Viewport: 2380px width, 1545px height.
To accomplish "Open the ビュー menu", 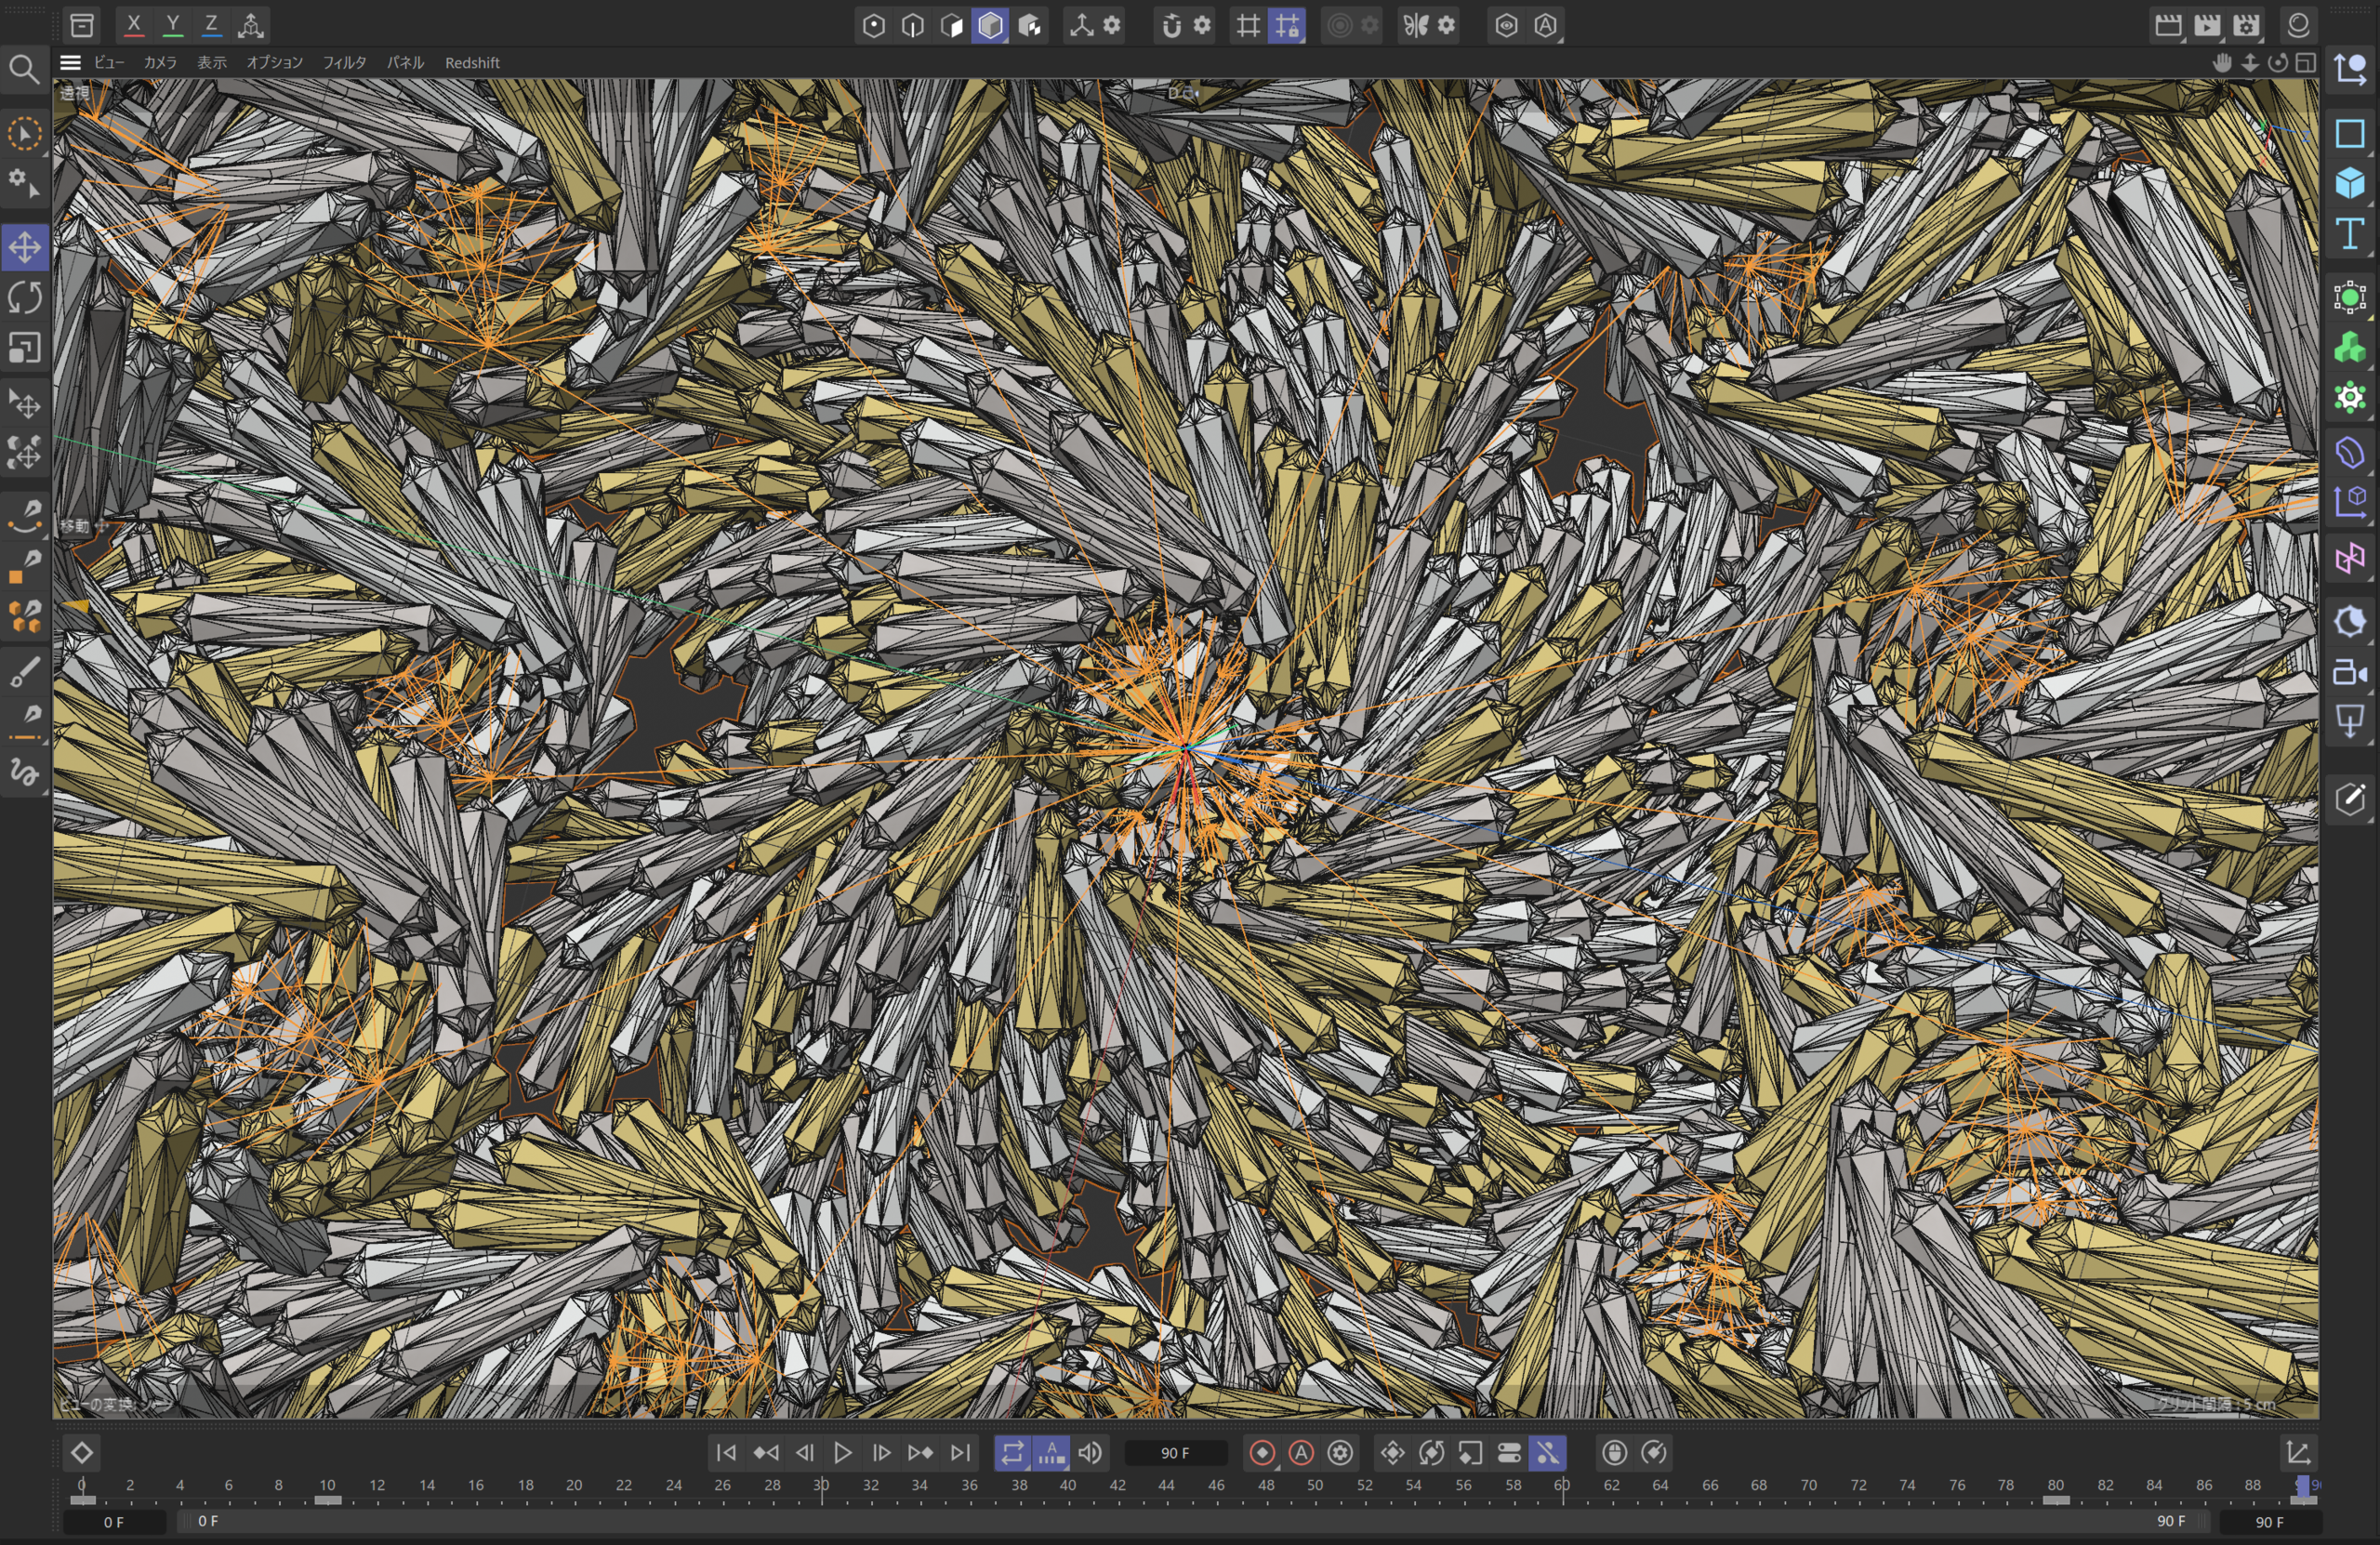I will point(109,62).
